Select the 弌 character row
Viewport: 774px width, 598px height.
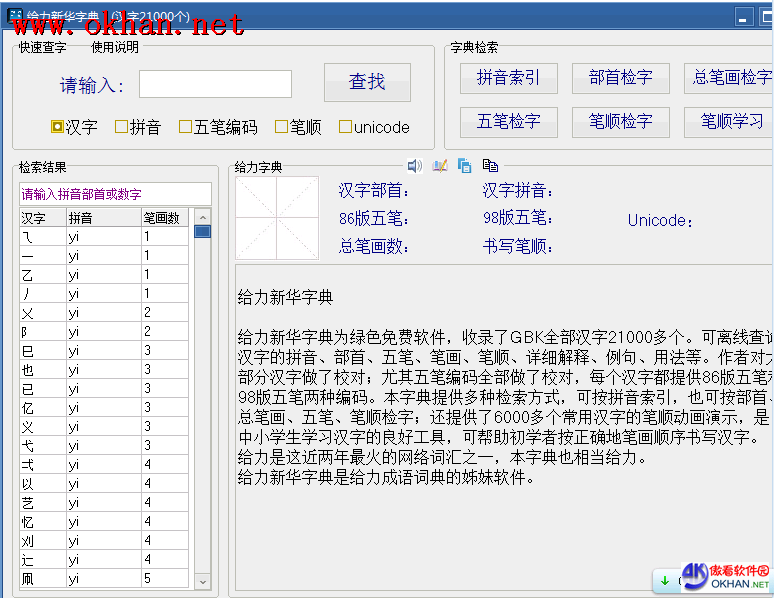(104, 465)
